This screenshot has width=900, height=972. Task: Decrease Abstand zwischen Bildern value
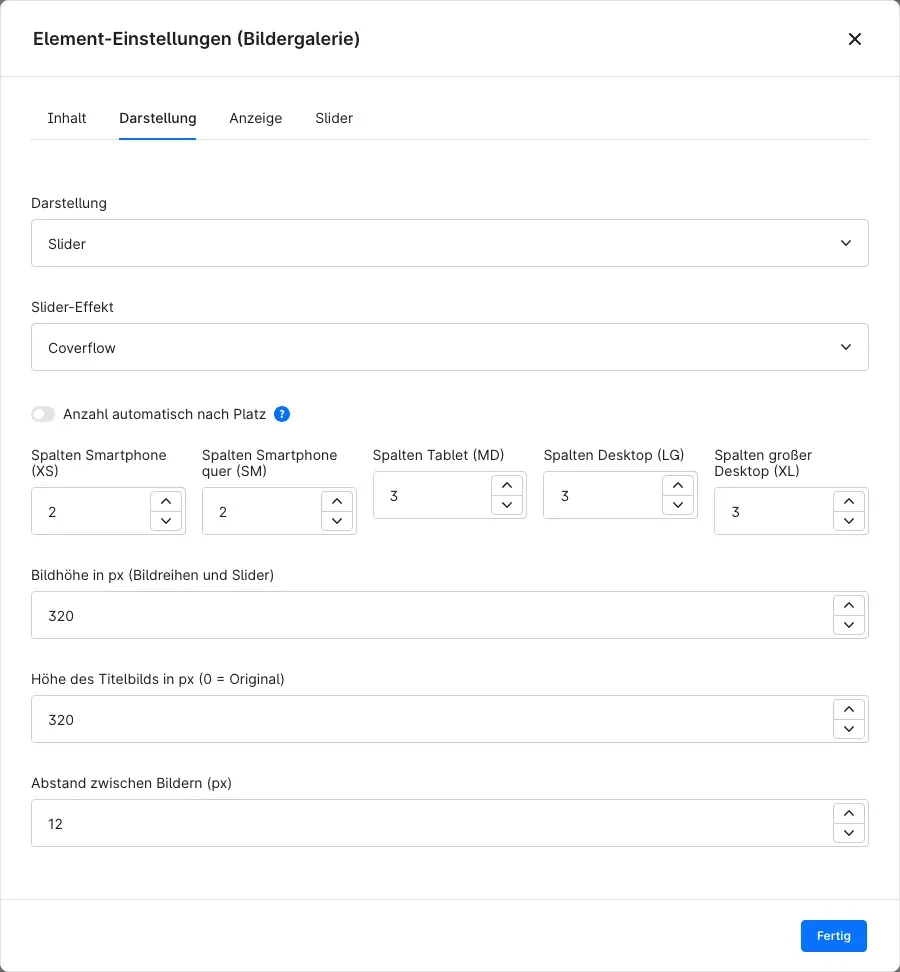(849, 833)
